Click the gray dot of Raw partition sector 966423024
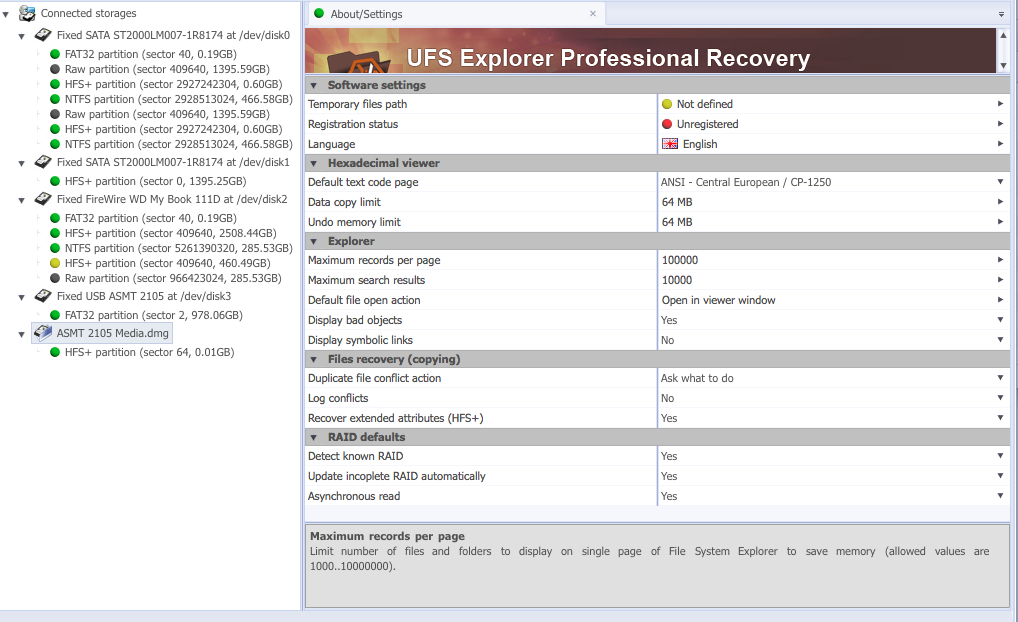Screen dimensions: 1018x622 click(55, 278)
